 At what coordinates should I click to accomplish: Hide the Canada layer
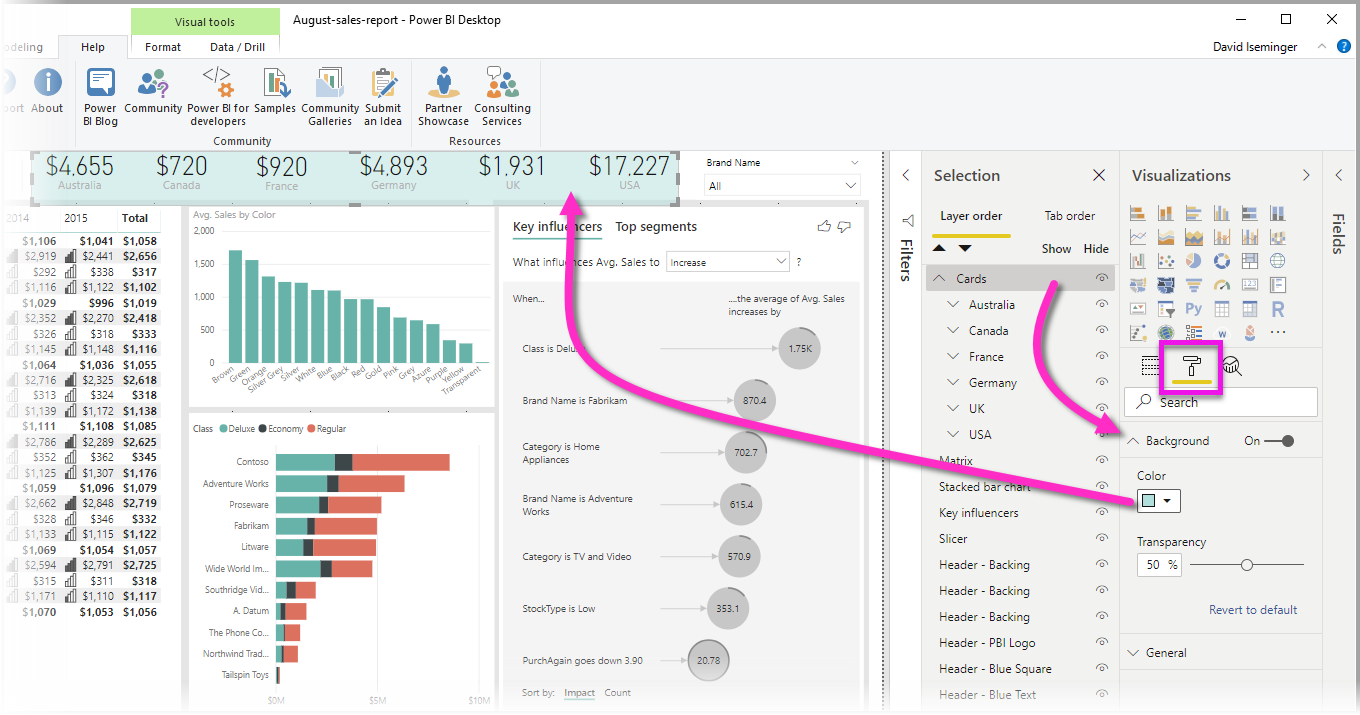[x=1102, y=331]
